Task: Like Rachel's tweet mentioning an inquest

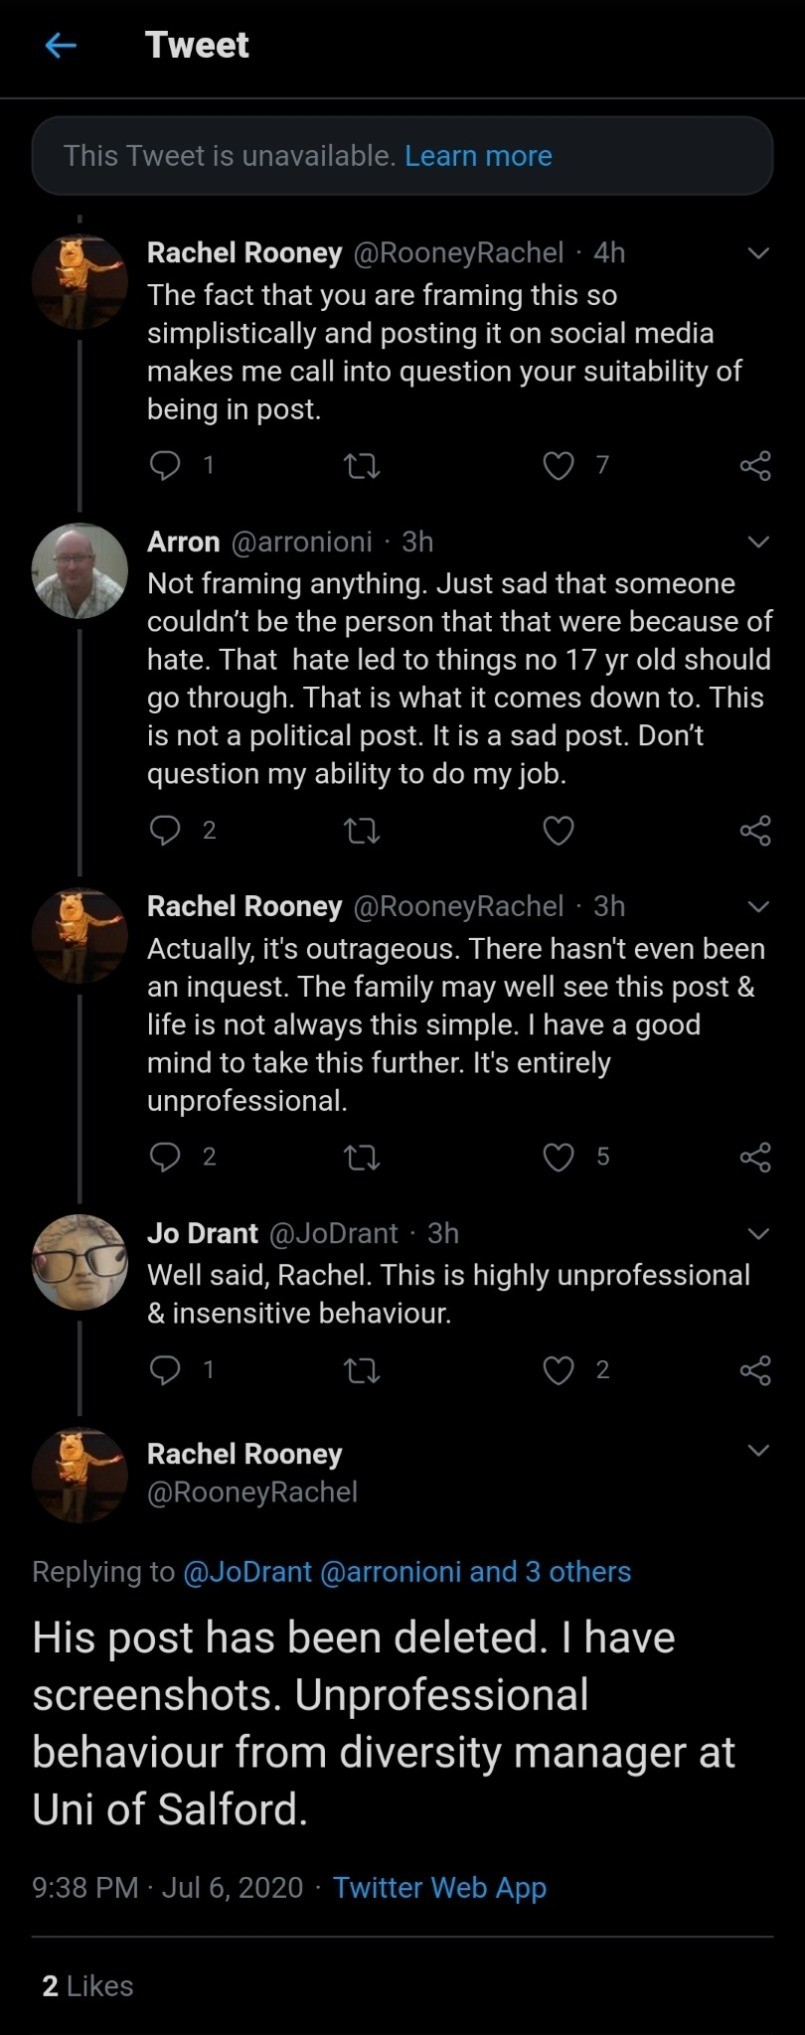Action: coord(558,1157)
